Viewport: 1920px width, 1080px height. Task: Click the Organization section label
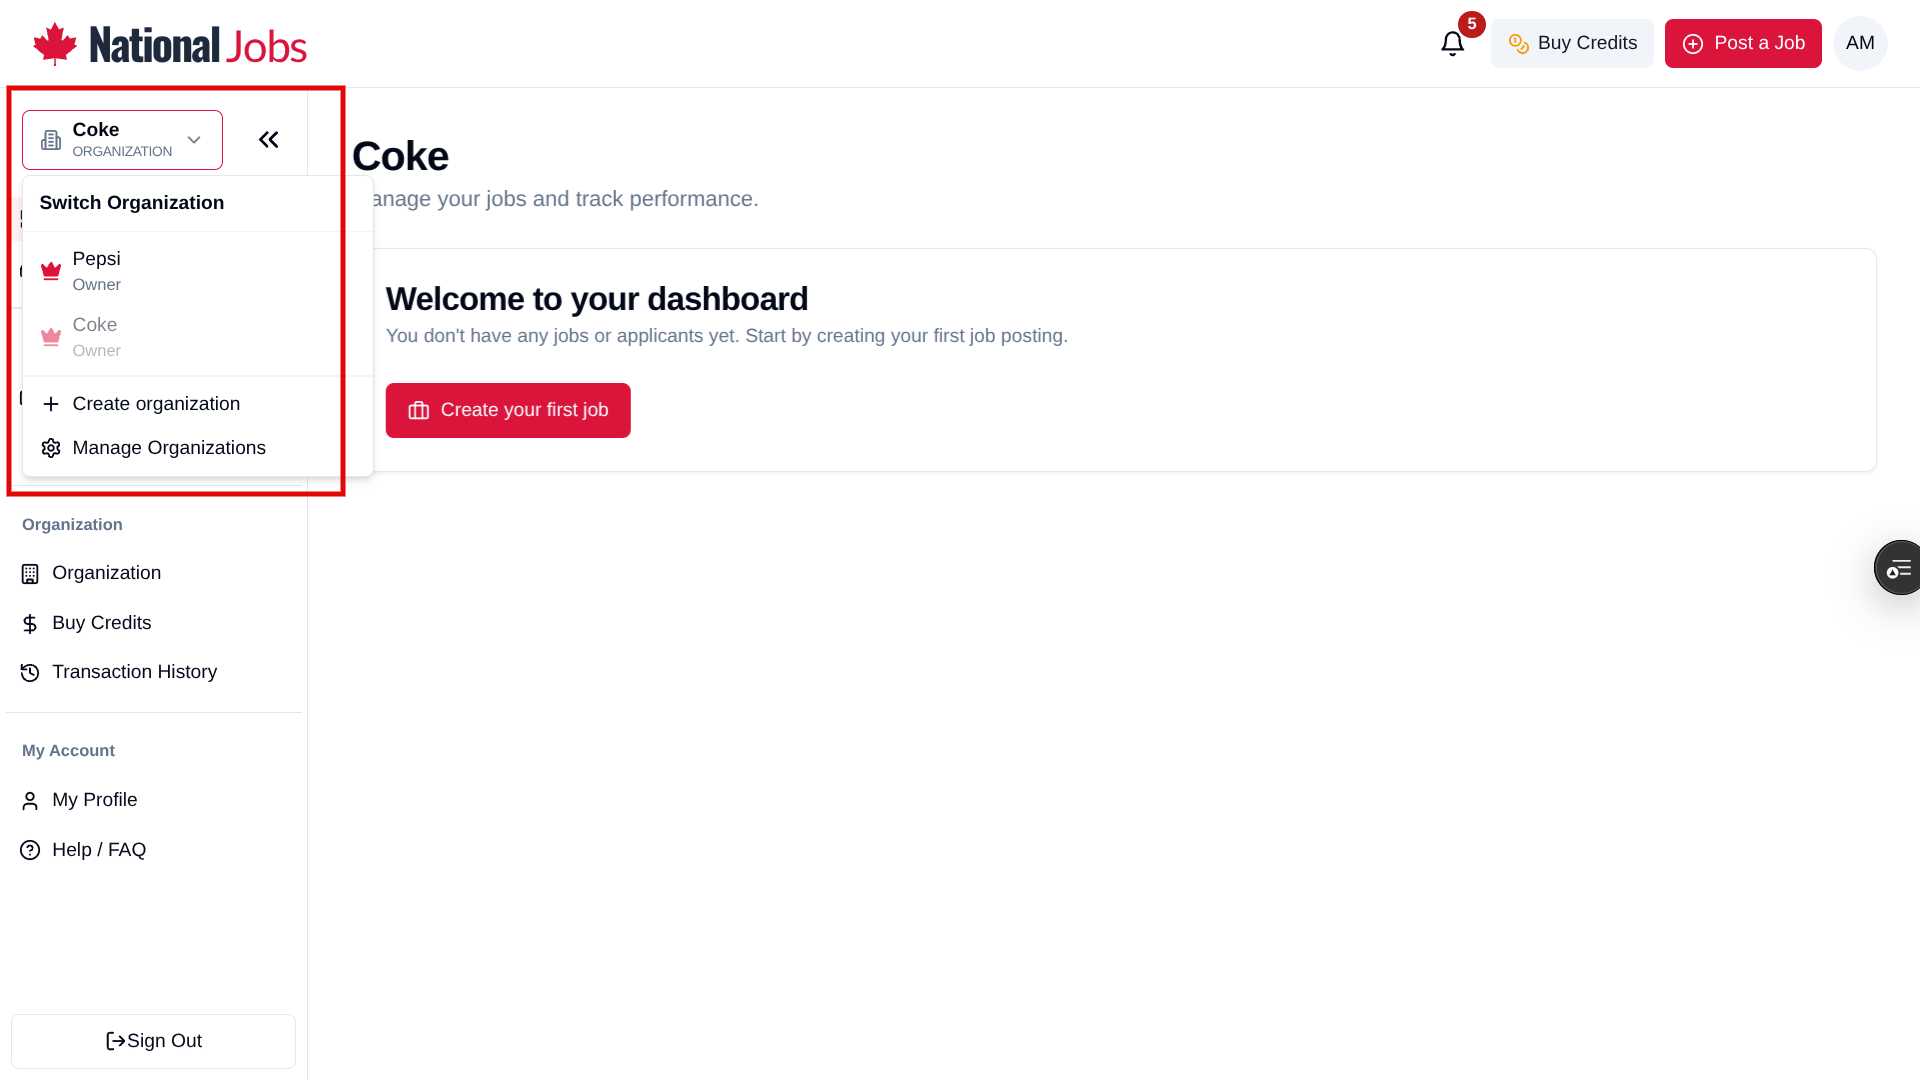pos(72,525)
